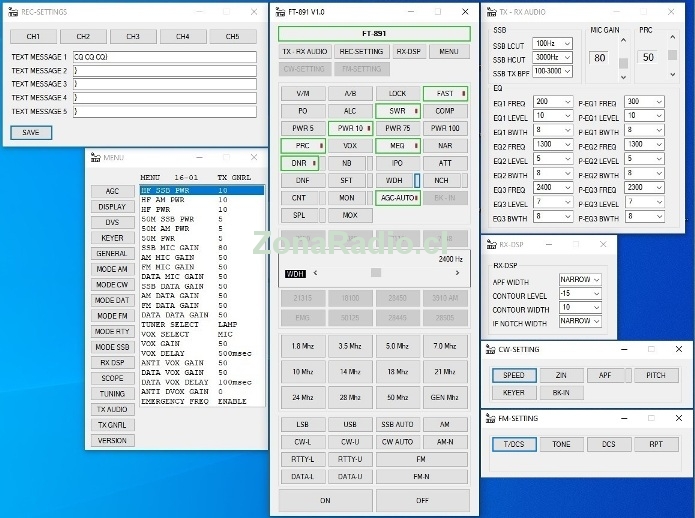Toggle the DNR noise reduction button
The image size is (695, 518).
[x=299, y=163]
